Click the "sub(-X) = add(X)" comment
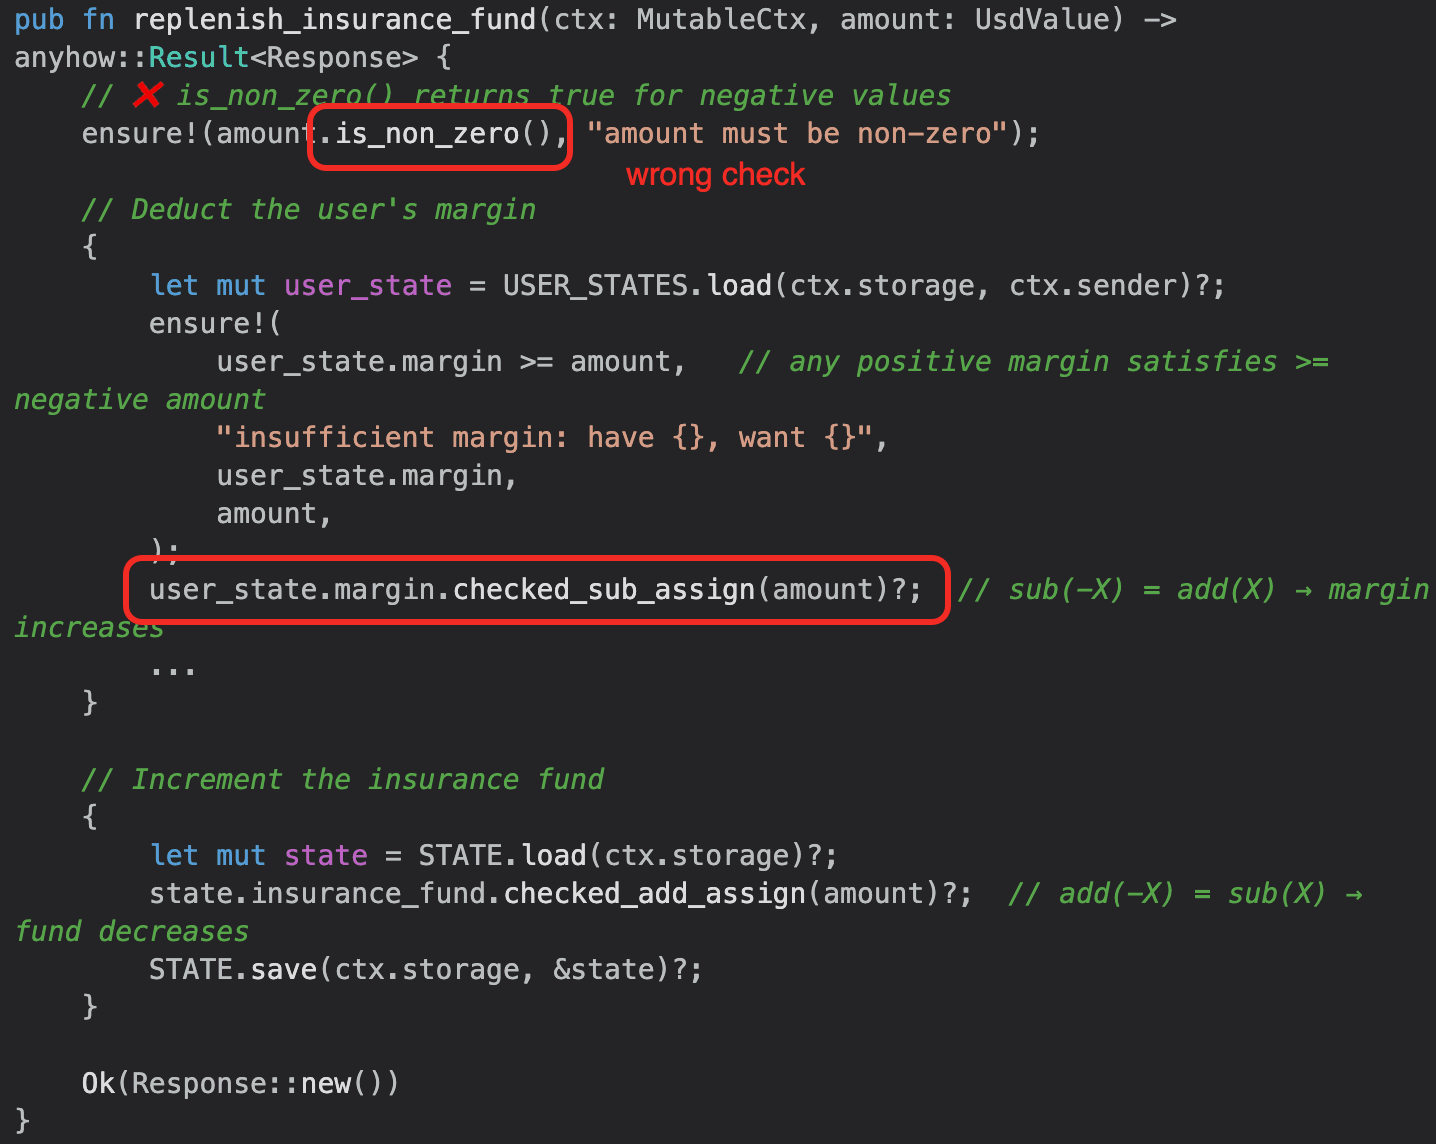Viewport: 1436px width, 1144px height. point(1140,590)
